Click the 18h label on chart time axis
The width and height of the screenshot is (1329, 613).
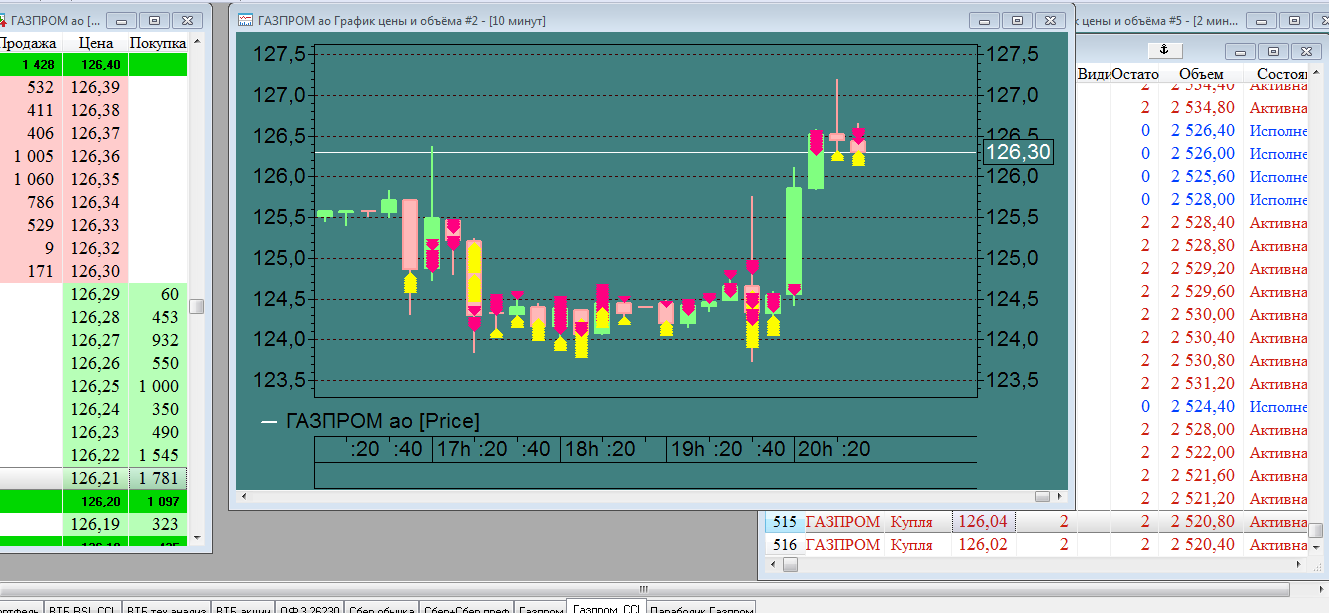pos(582,450)
